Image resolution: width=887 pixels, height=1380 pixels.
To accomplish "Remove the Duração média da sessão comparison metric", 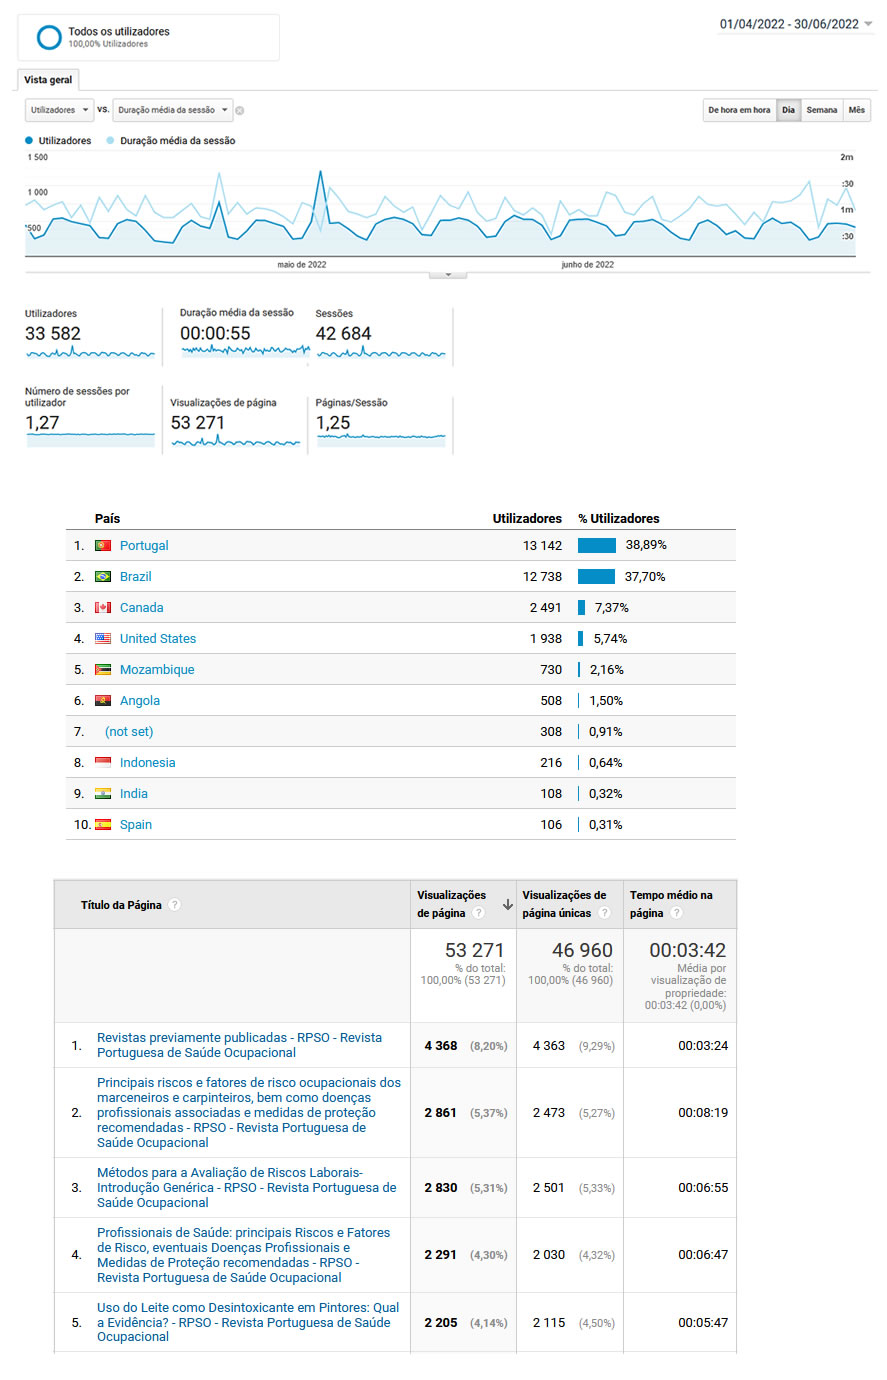I will 240,110.
